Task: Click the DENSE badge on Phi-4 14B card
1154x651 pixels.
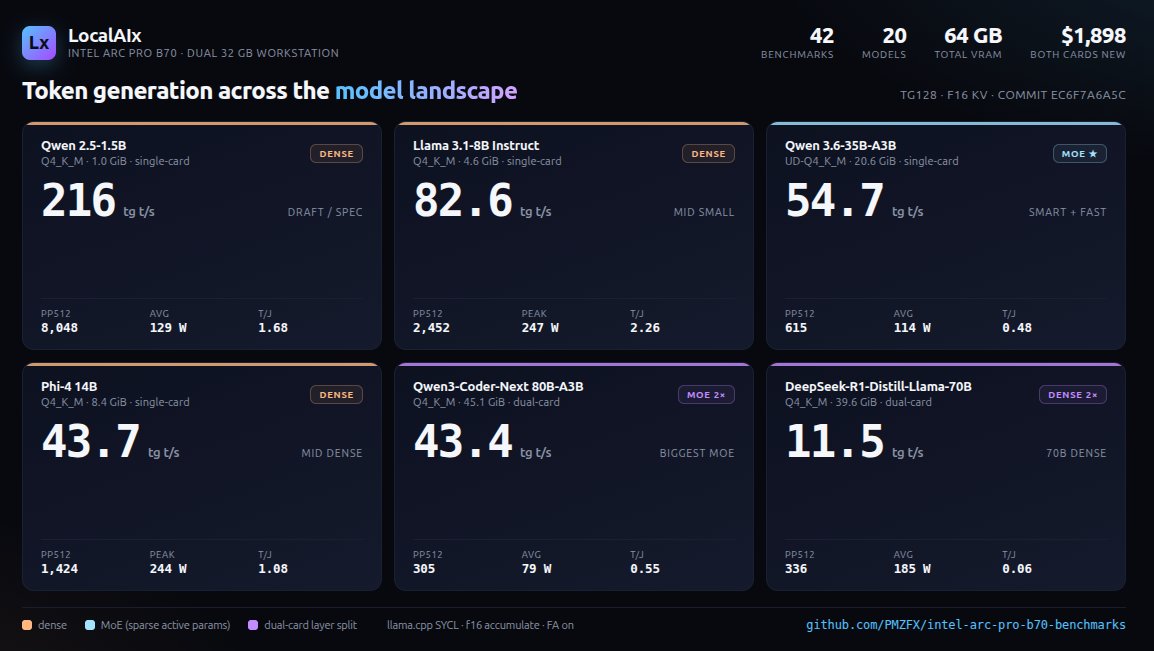Action: tap(336, 395)
